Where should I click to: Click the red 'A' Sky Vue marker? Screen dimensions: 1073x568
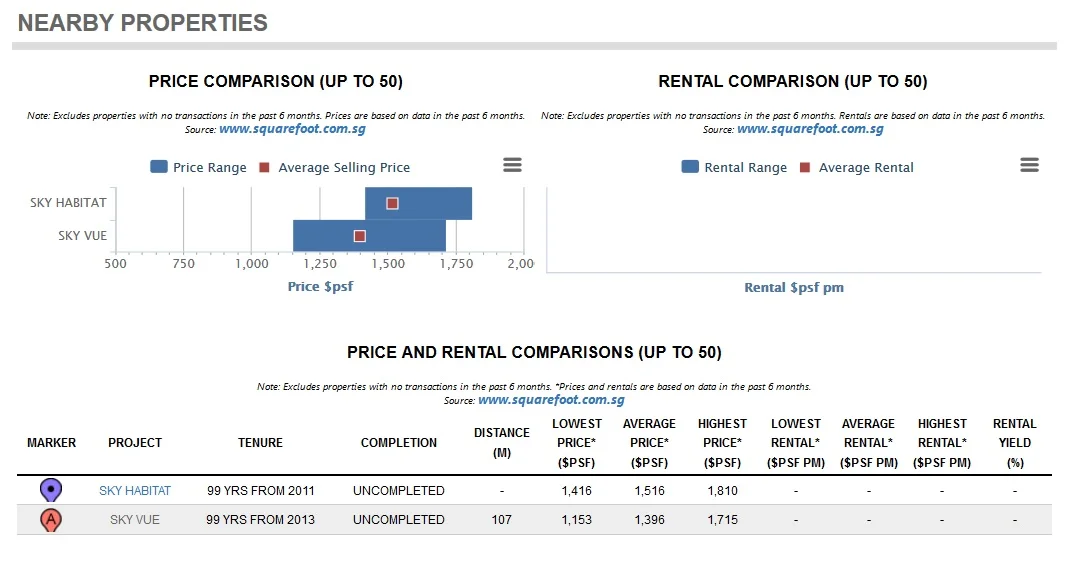point(51,519)
